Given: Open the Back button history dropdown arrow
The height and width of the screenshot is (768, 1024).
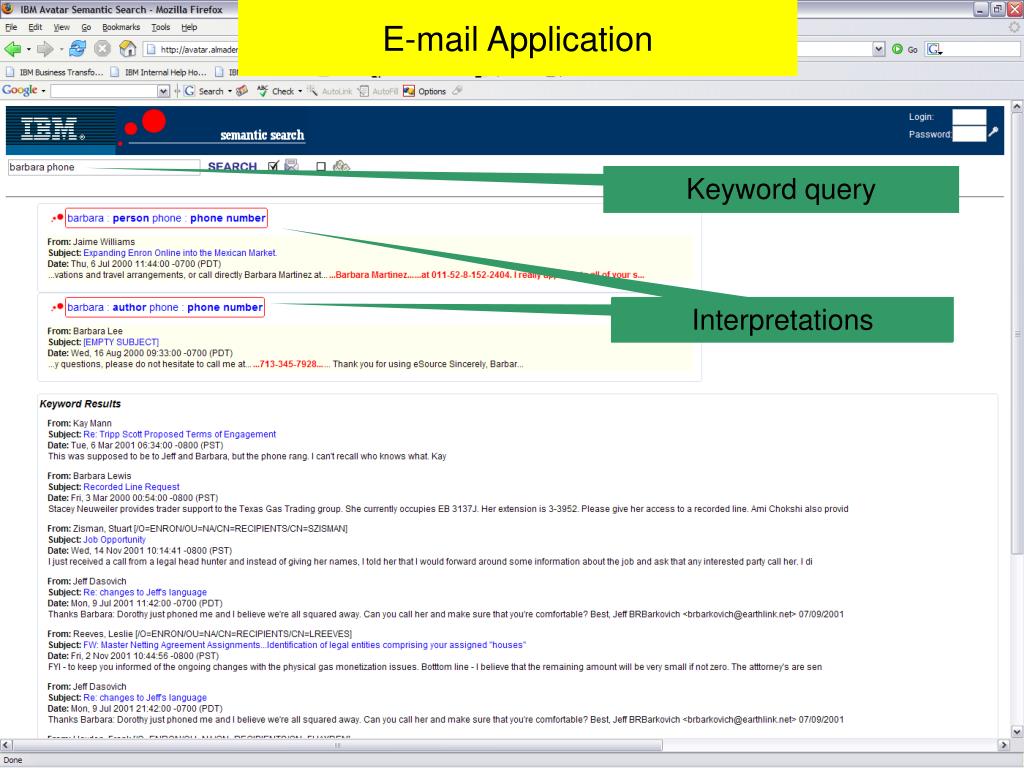Looking at the screenshot, I should point(29,50).
